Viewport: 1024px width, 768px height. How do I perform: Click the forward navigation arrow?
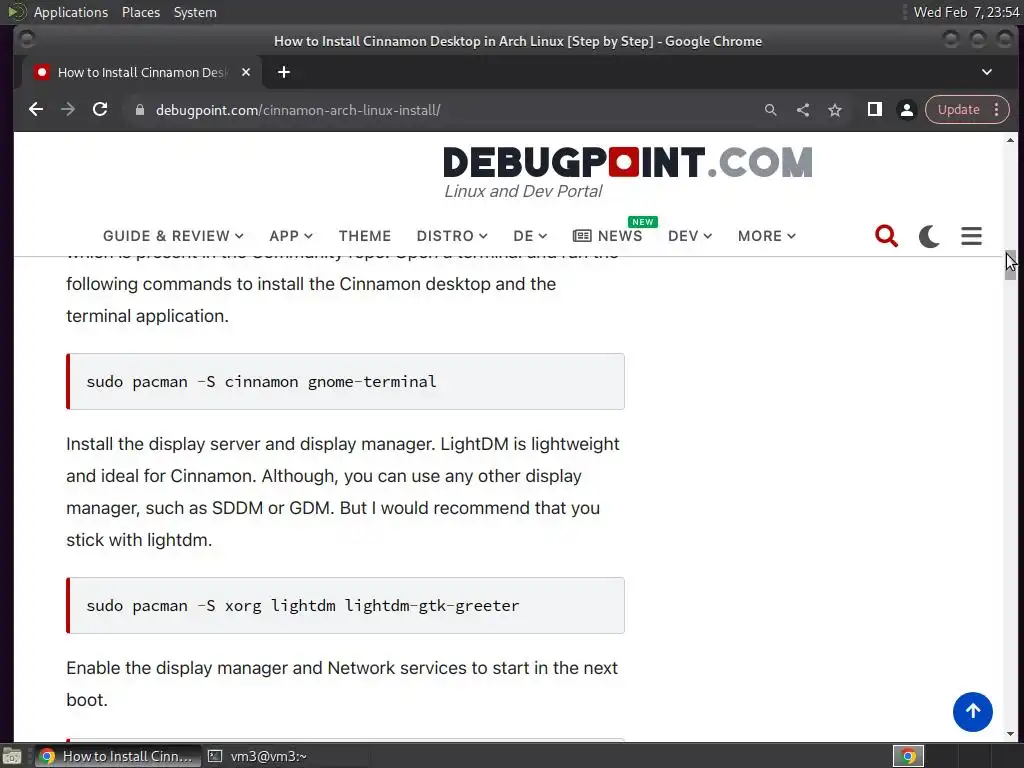tap(68, 110)
